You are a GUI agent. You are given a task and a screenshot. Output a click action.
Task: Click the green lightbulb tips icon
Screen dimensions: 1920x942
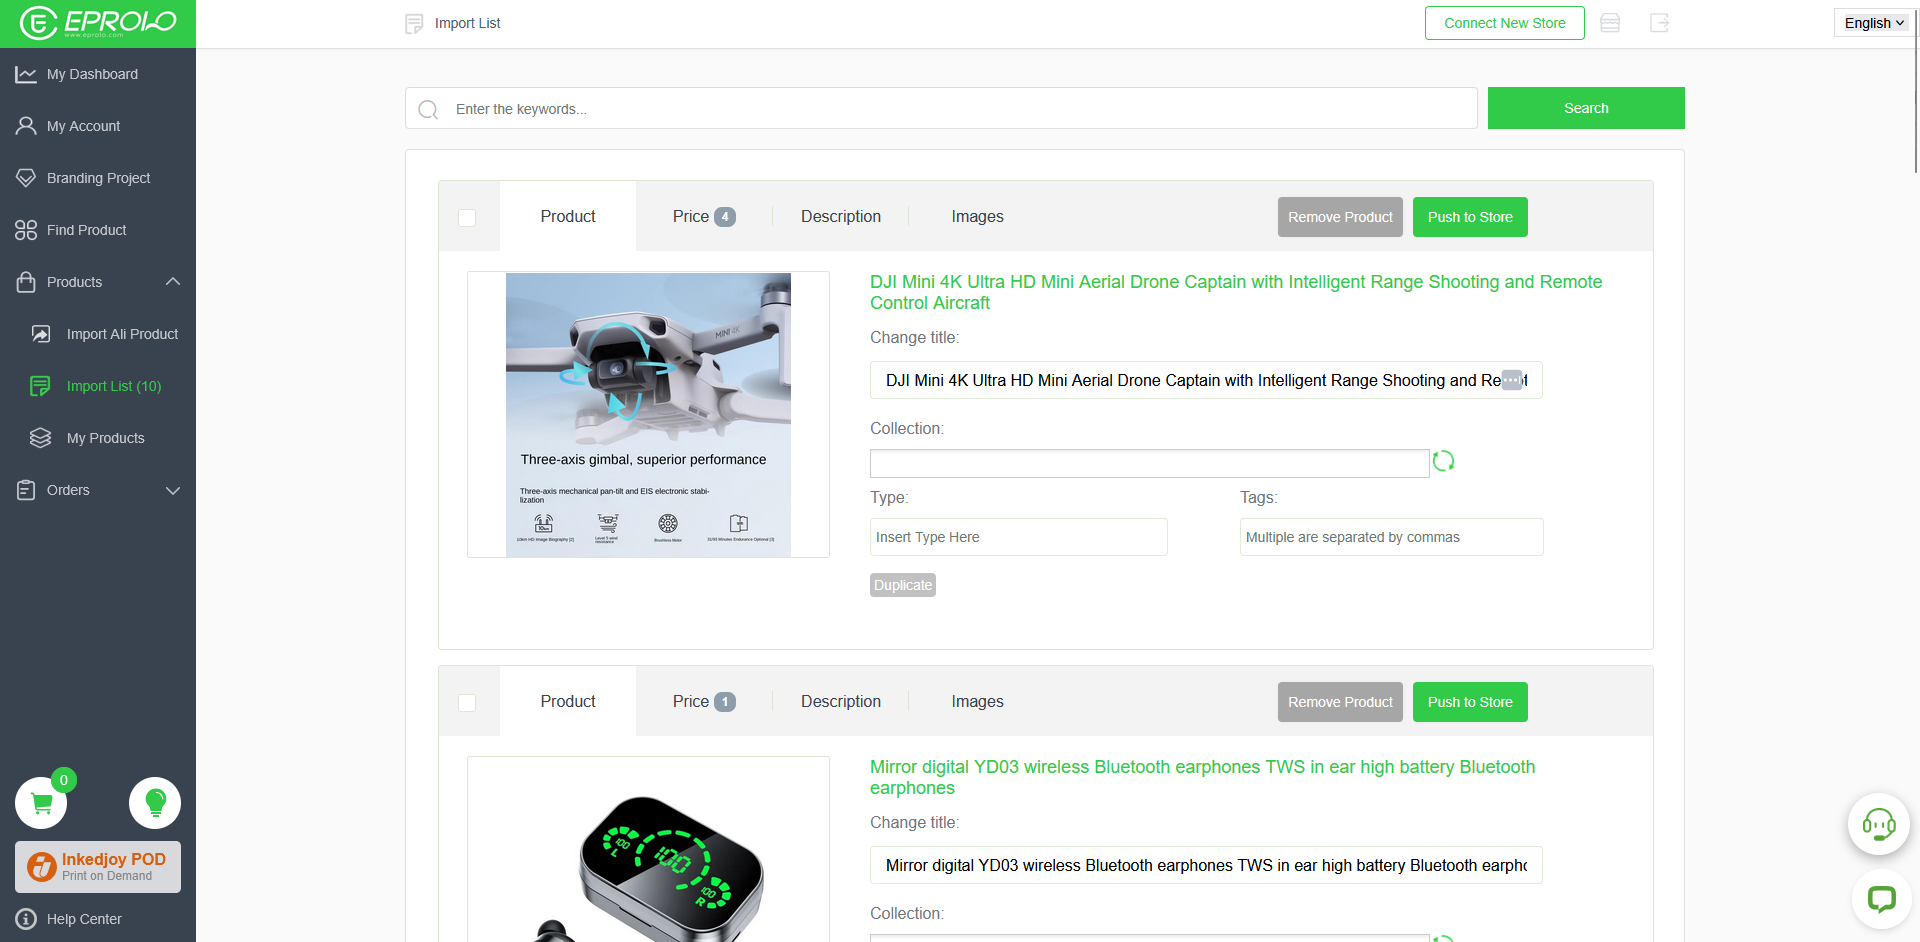pyautogui.click(x=155, y=803)
